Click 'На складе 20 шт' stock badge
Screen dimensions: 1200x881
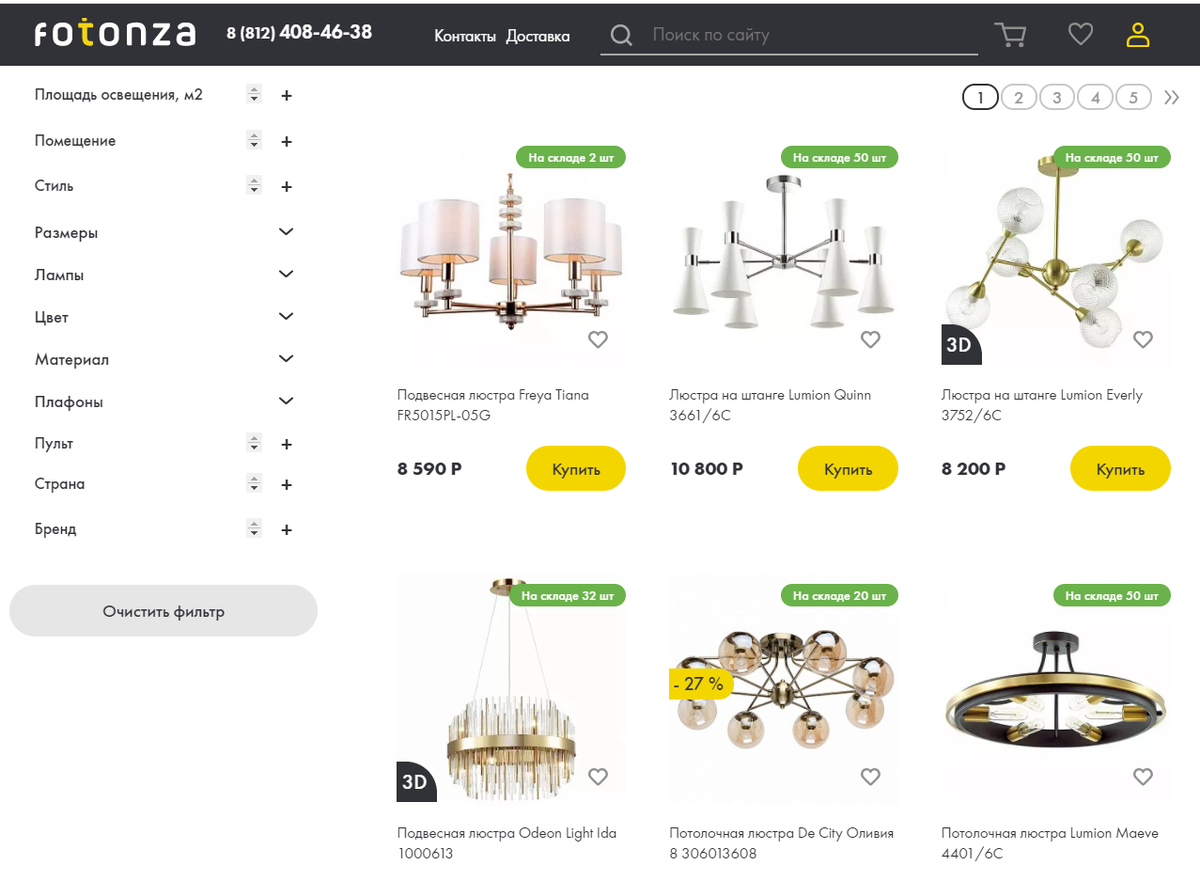[x=839, y=596]
